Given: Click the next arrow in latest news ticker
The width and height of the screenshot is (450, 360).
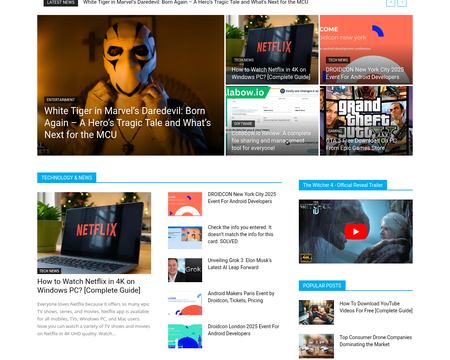Looking at the screenshot, I should pos(402,3).
